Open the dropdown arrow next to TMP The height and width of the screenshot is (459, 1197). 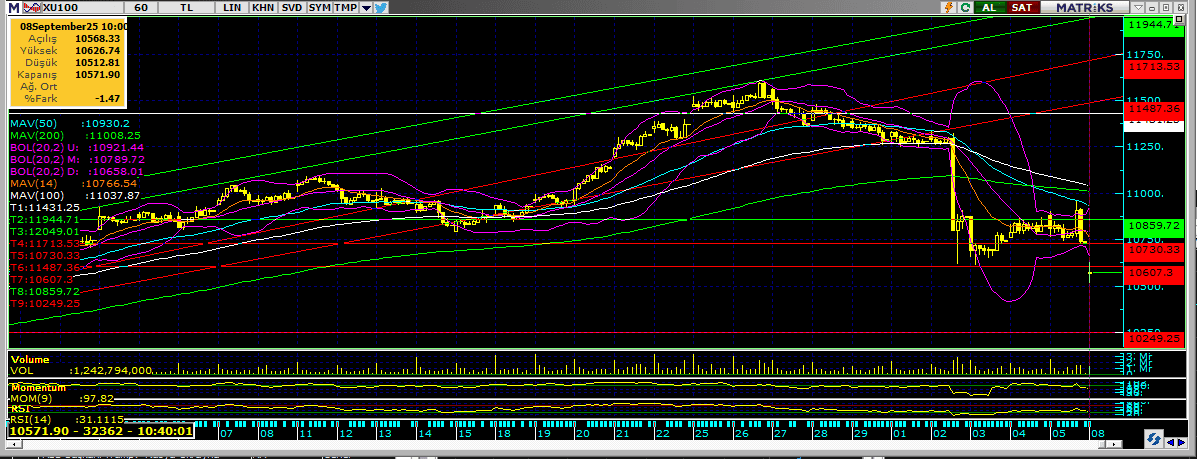pyautogui.click(x=366, y=7)
